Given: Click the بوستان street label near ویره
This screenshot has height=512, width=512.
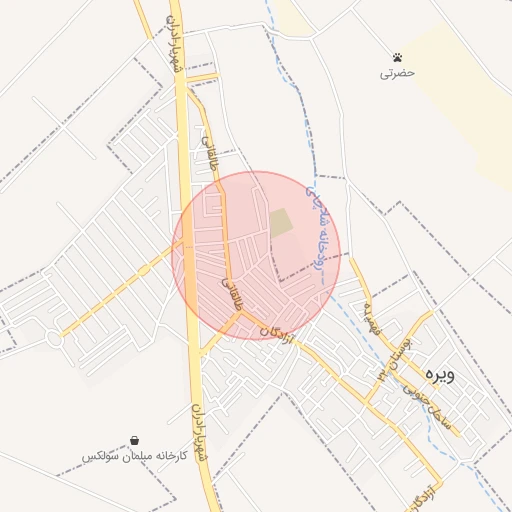Looking at the screenshot, I should coord(395,360).
